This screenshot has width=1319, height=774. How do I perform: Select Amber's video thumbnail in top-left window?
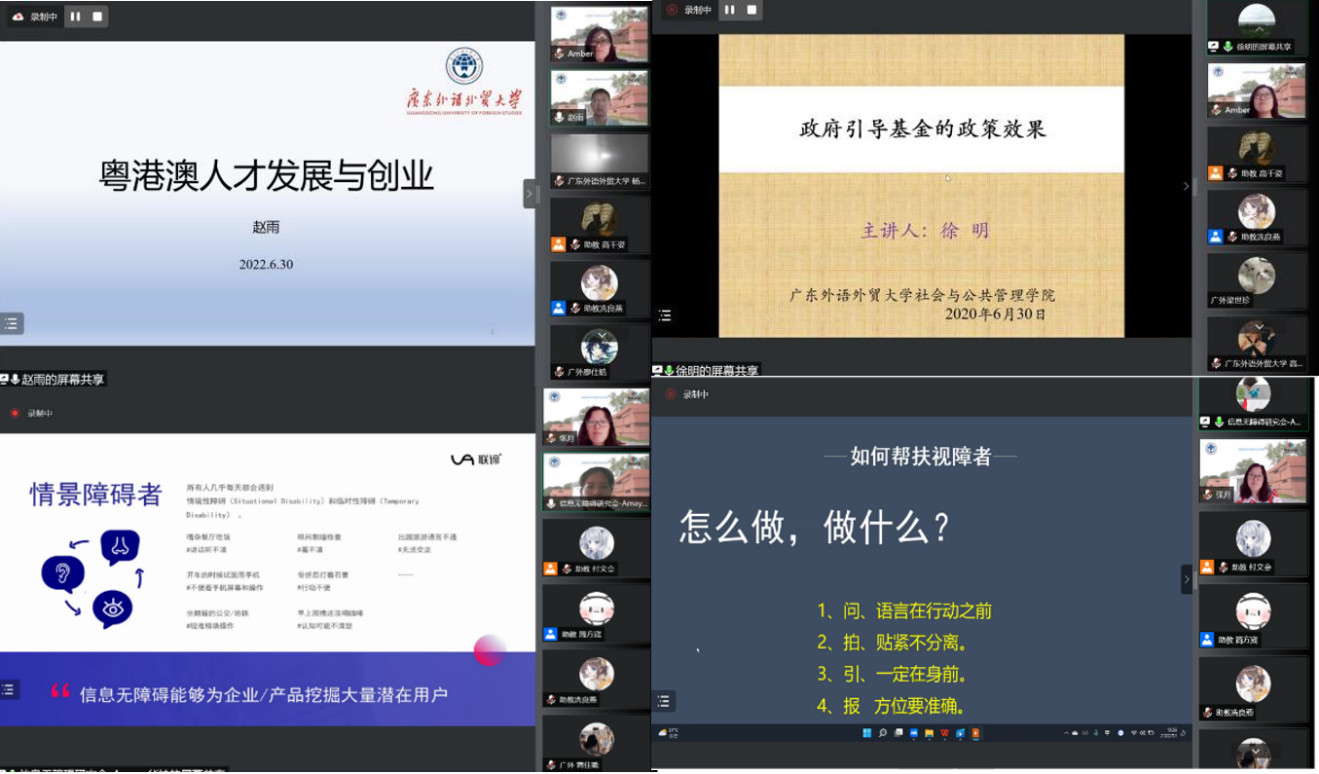599,34
